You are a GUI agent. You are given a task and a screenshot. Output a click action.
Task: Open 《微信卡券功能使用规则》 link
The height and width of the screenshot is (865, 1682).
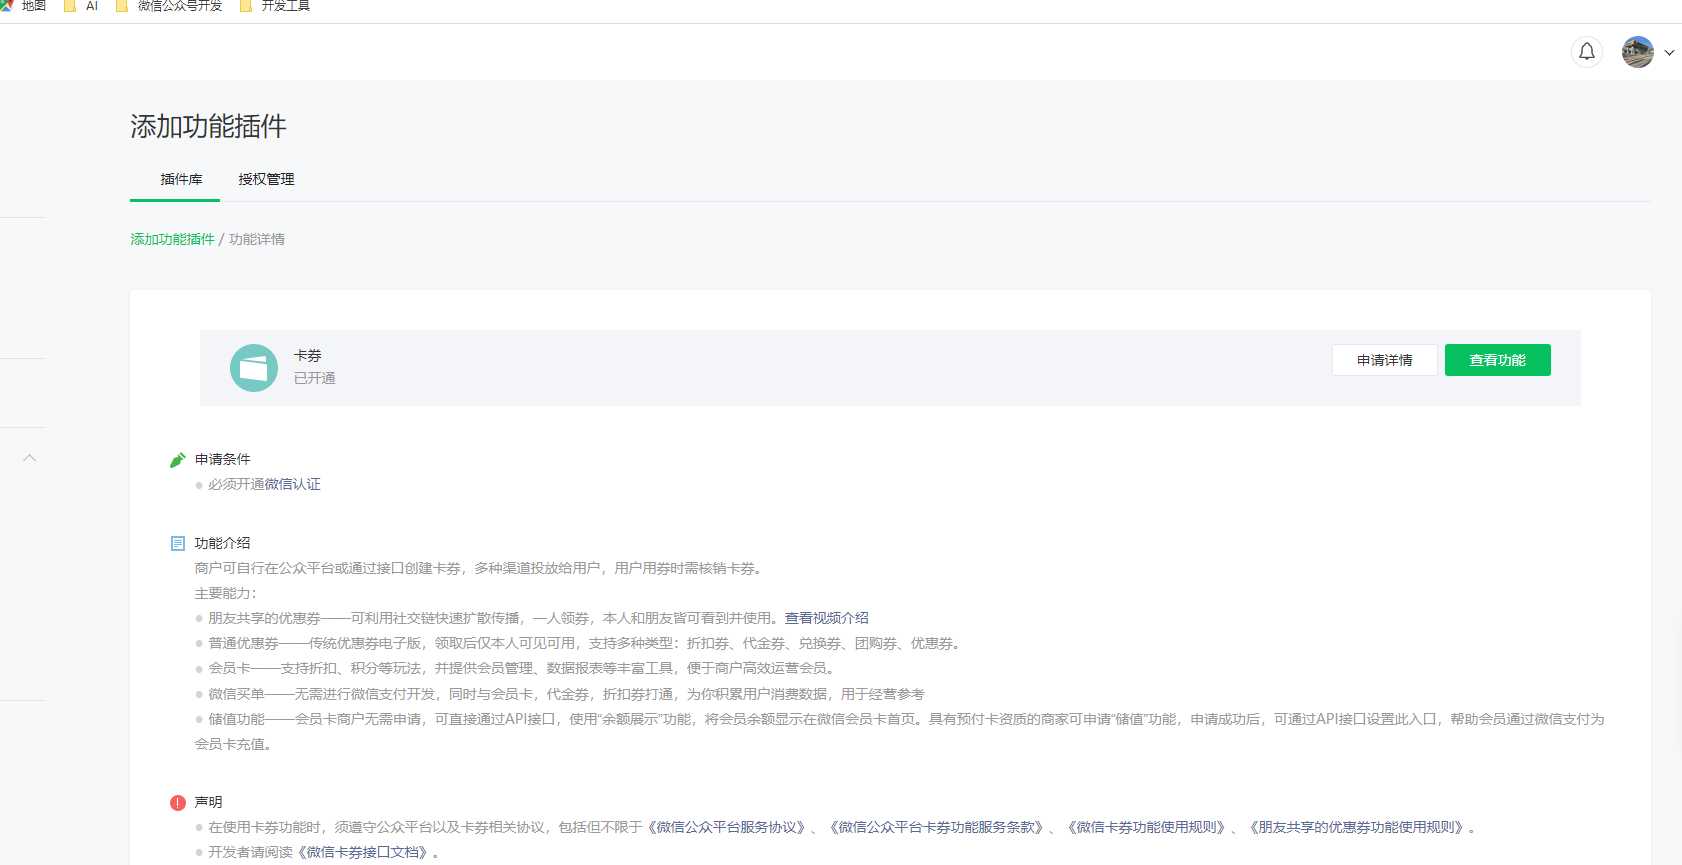(1147, 827)
